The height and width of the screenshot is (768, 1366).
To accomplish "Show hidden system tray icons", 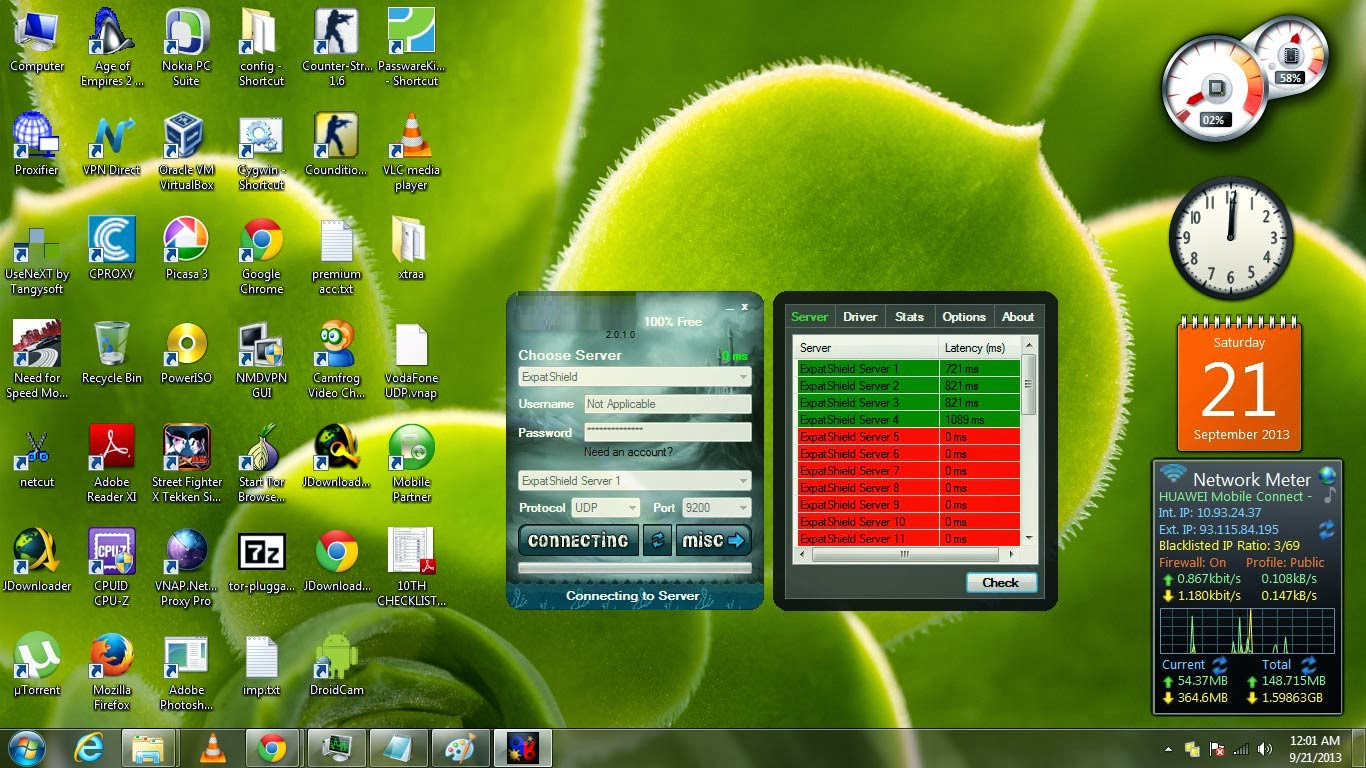I will pyautogui.click(x=1168, y=749).
